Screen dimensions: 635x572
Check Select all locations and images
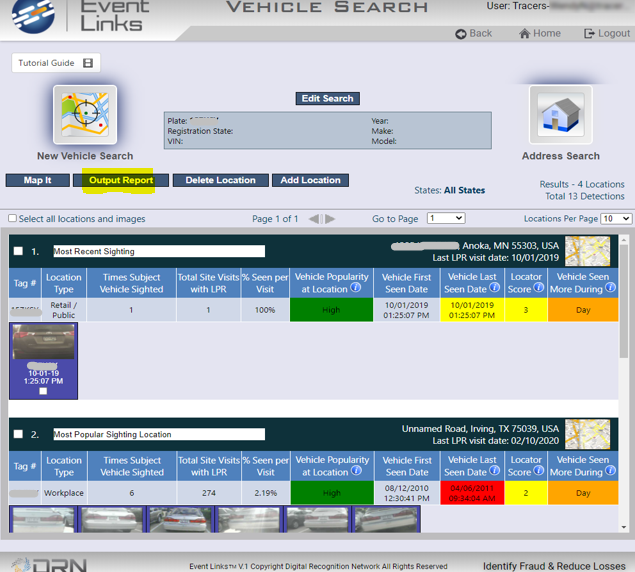pyautogui.click(x=13, y=218)
